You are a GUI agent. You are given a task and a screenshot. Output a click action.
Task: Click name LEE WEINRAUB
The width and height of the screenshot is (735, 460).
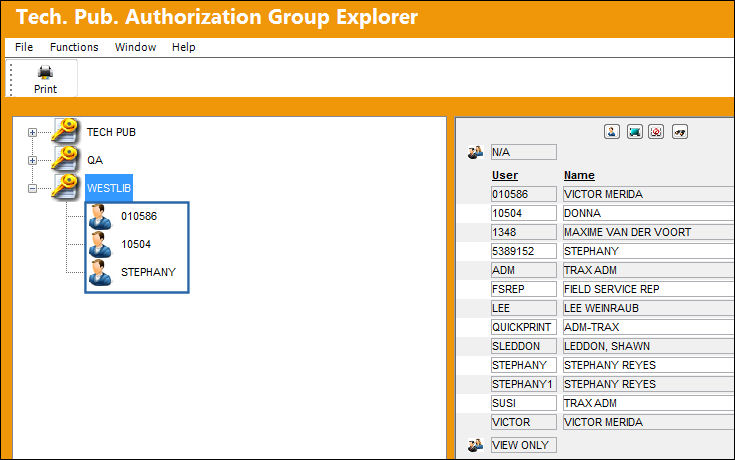[649, 308]
